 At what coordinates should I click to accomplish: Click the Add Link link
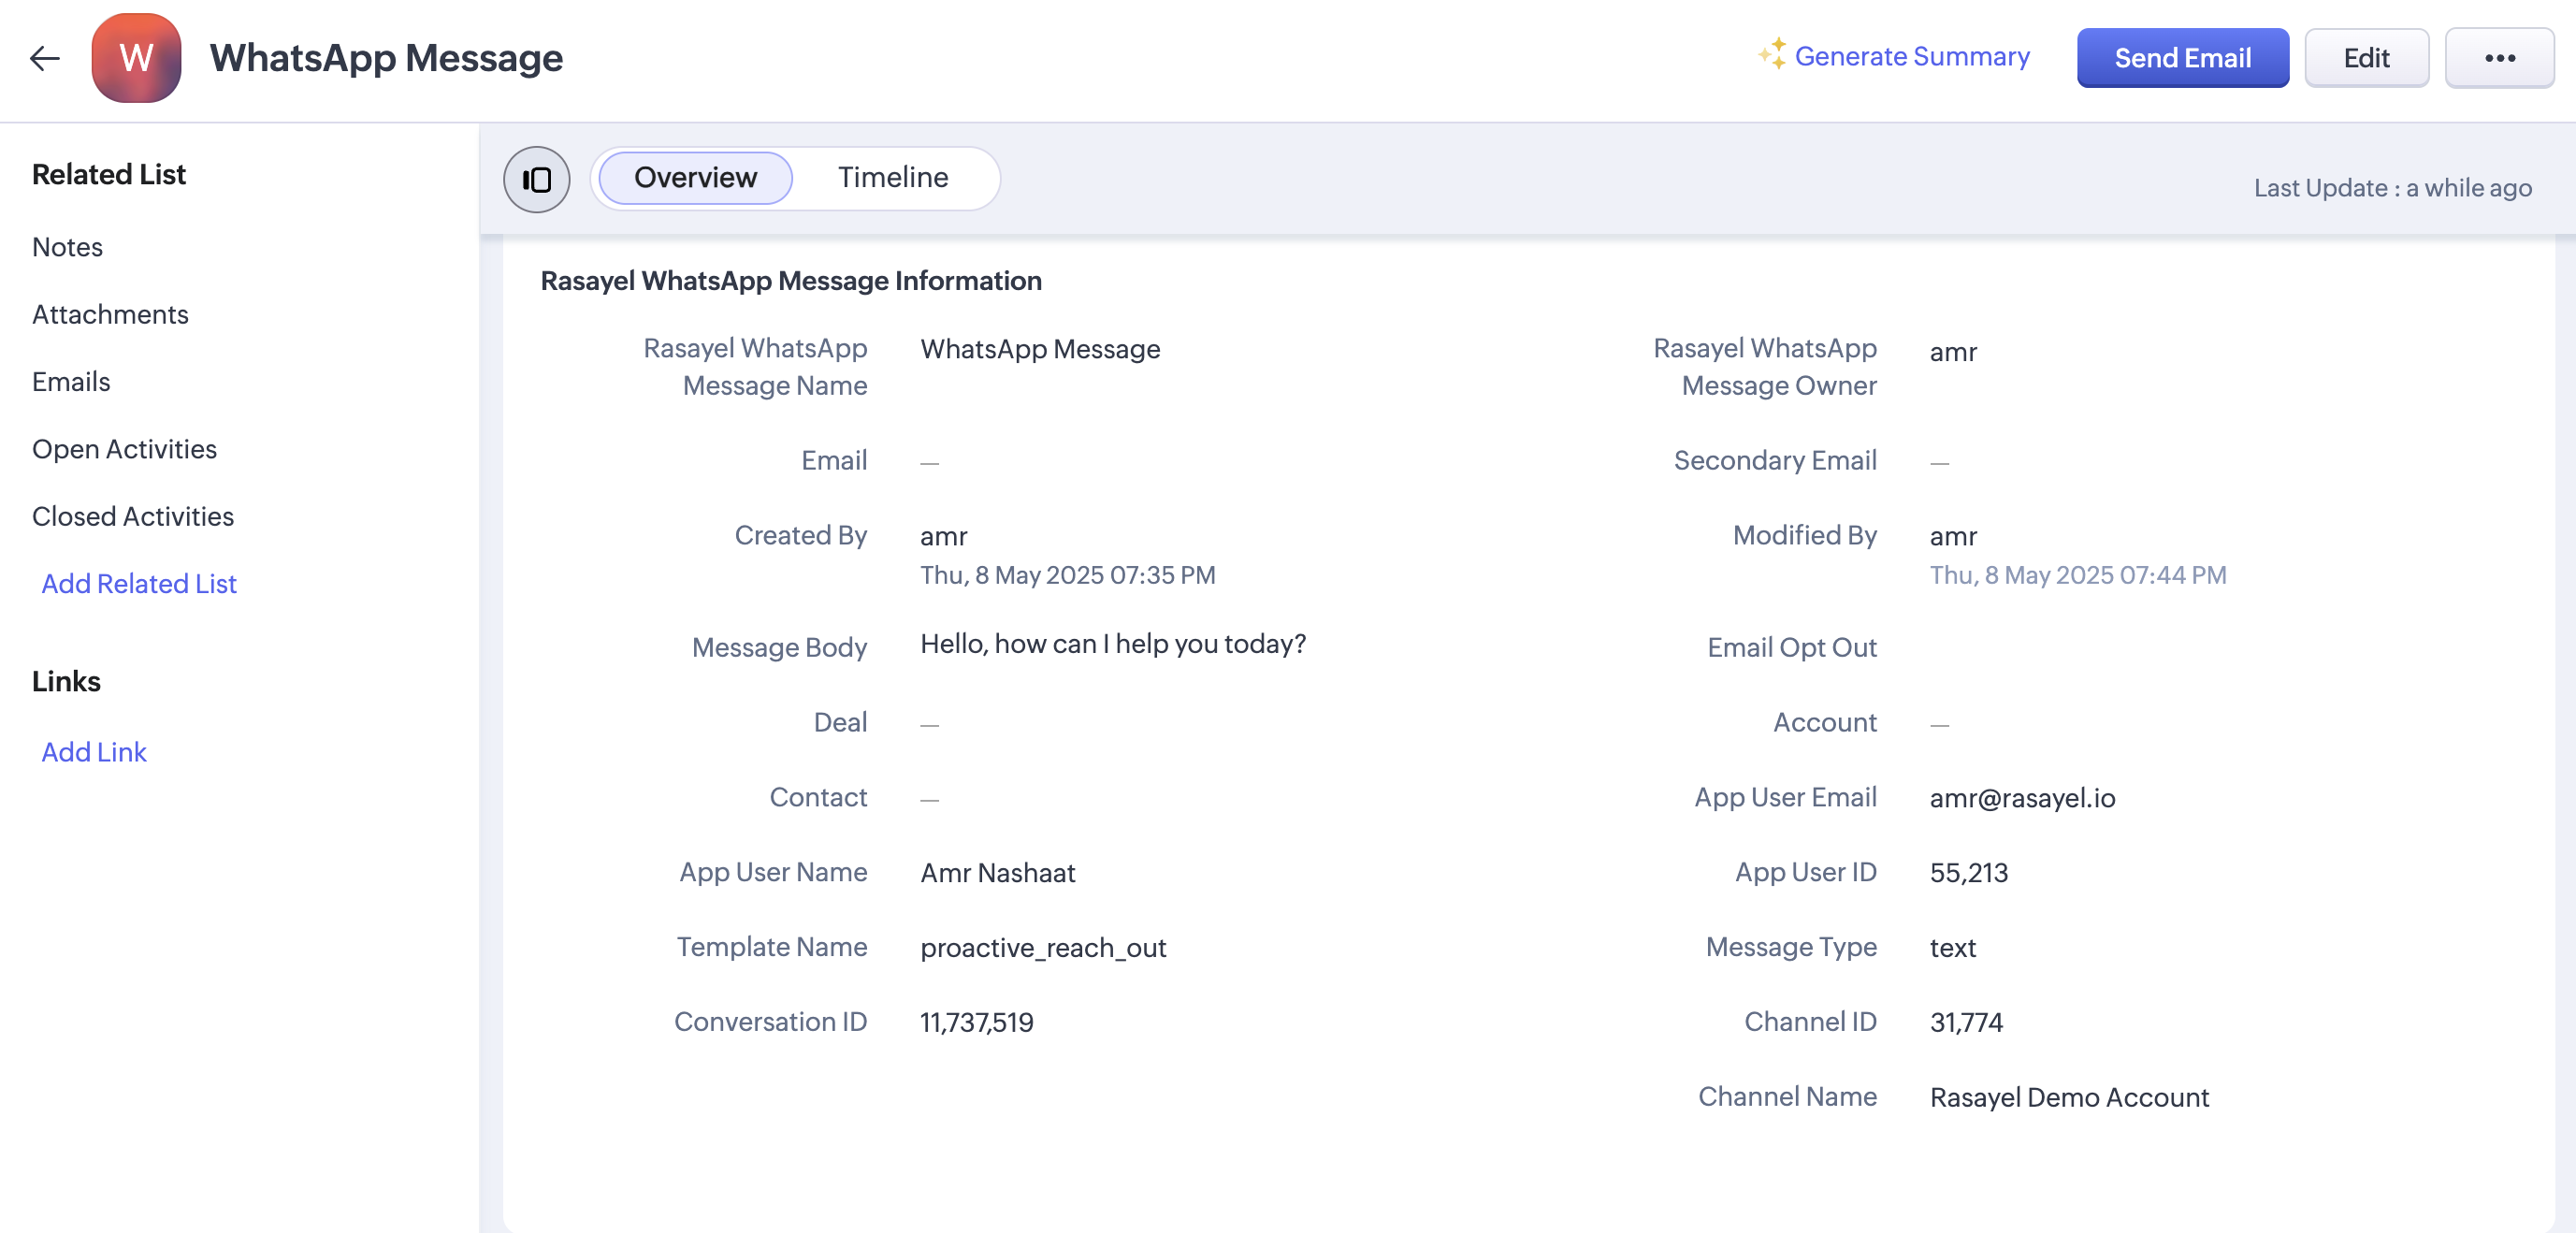coord(94,752)
